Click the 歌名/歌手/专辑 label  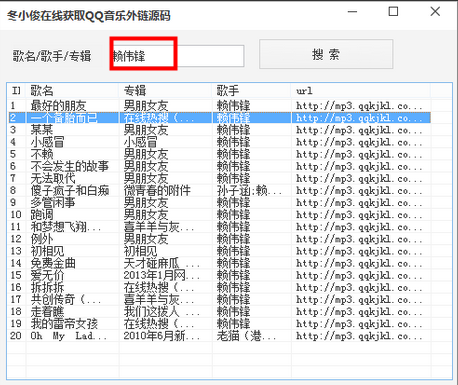pos(52,56)
